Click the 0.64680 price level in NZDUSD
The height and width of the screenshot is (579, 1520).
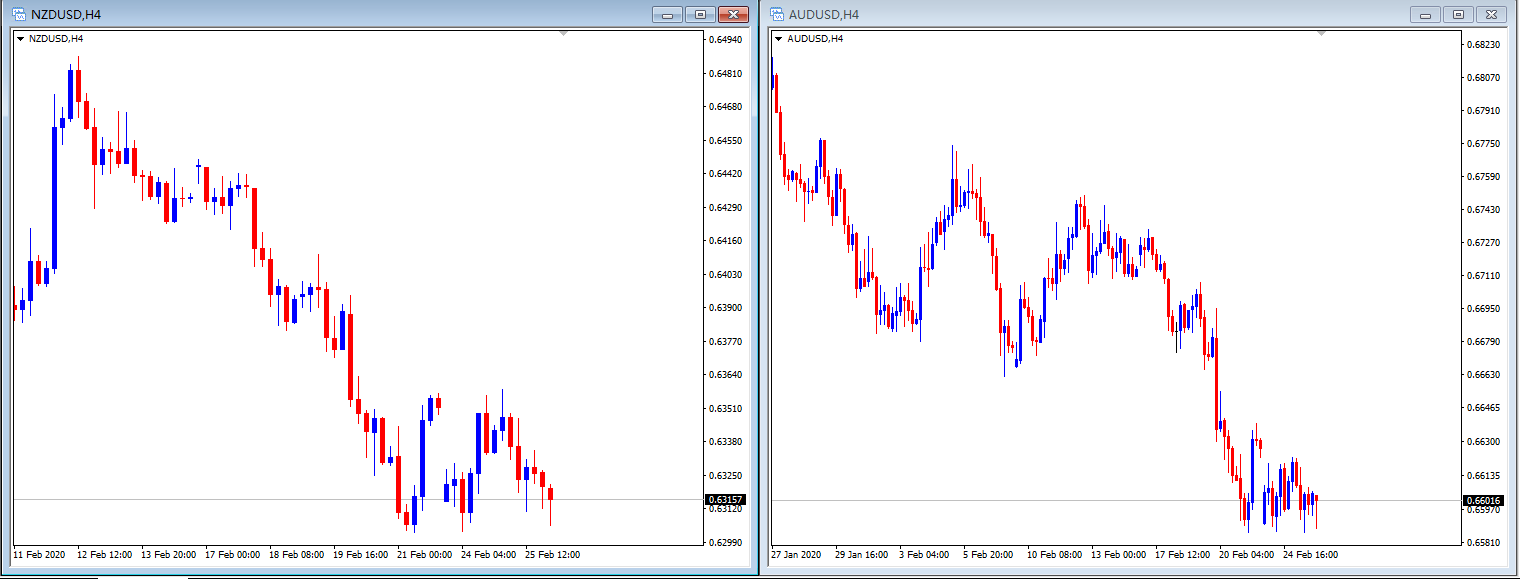click(x=725, y=107)
